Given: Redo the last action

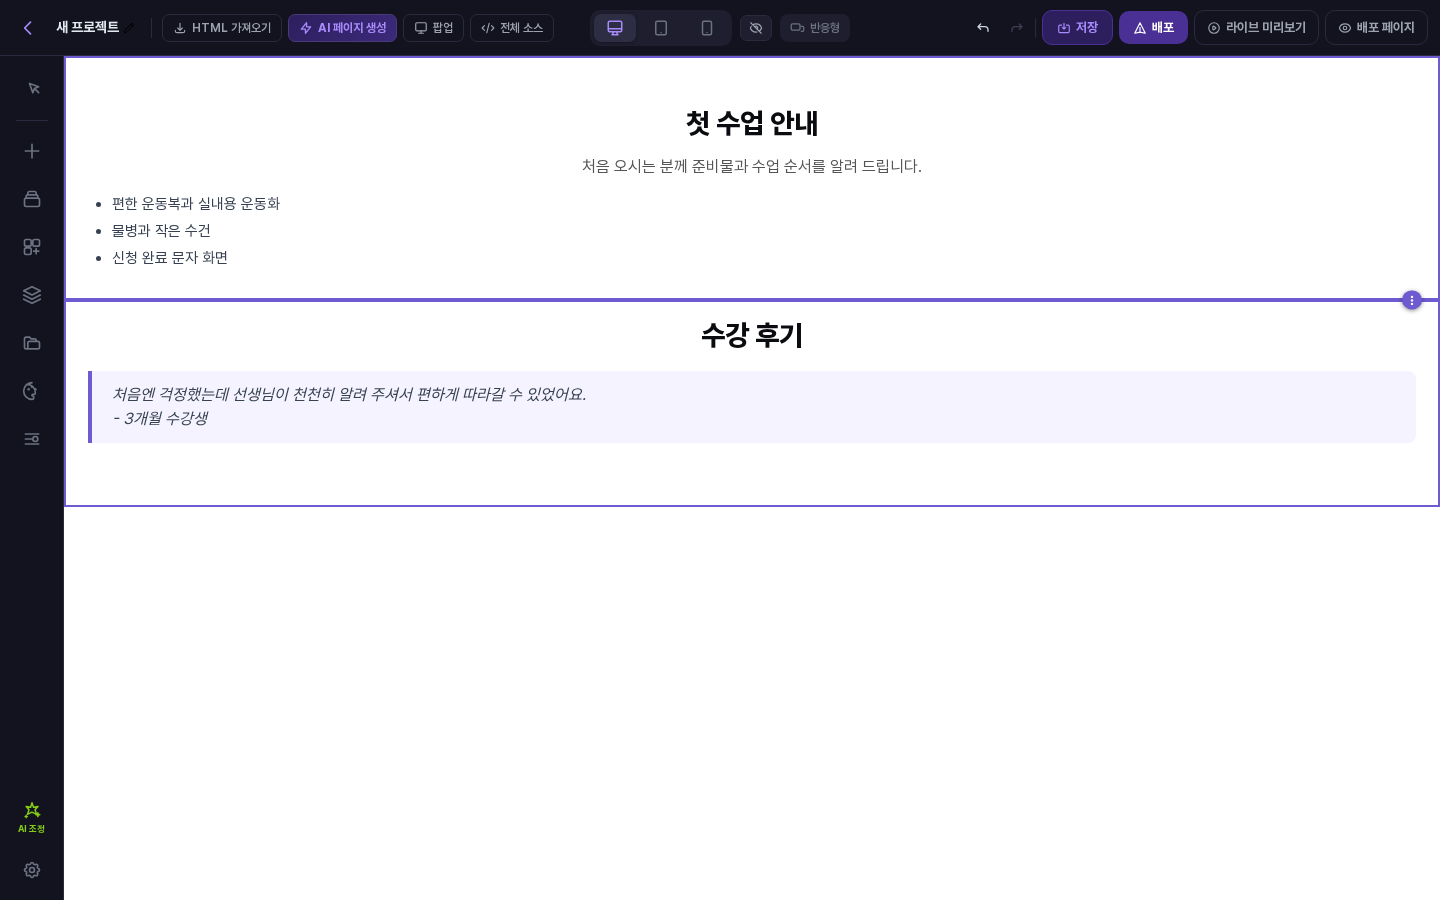Looking at the screenshot, I should click(x=1017, y=28).
